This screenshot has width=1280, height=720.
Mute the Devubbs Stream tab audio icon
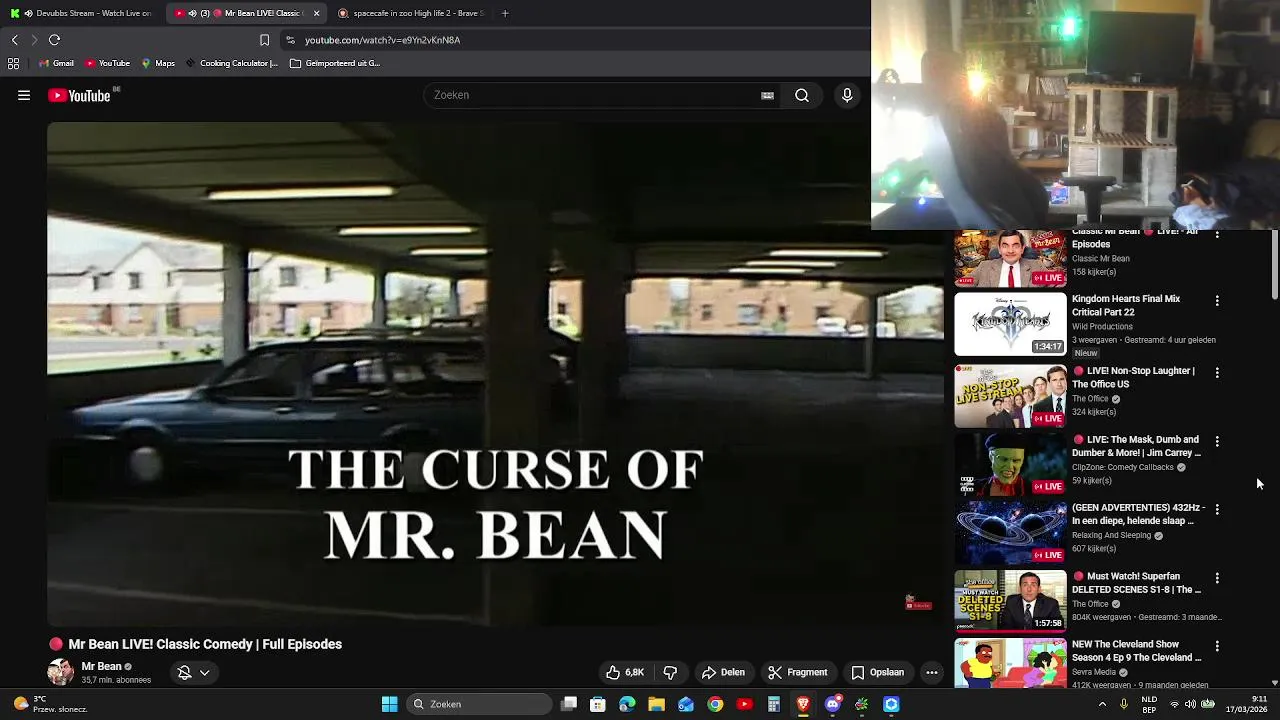point(28,13)
